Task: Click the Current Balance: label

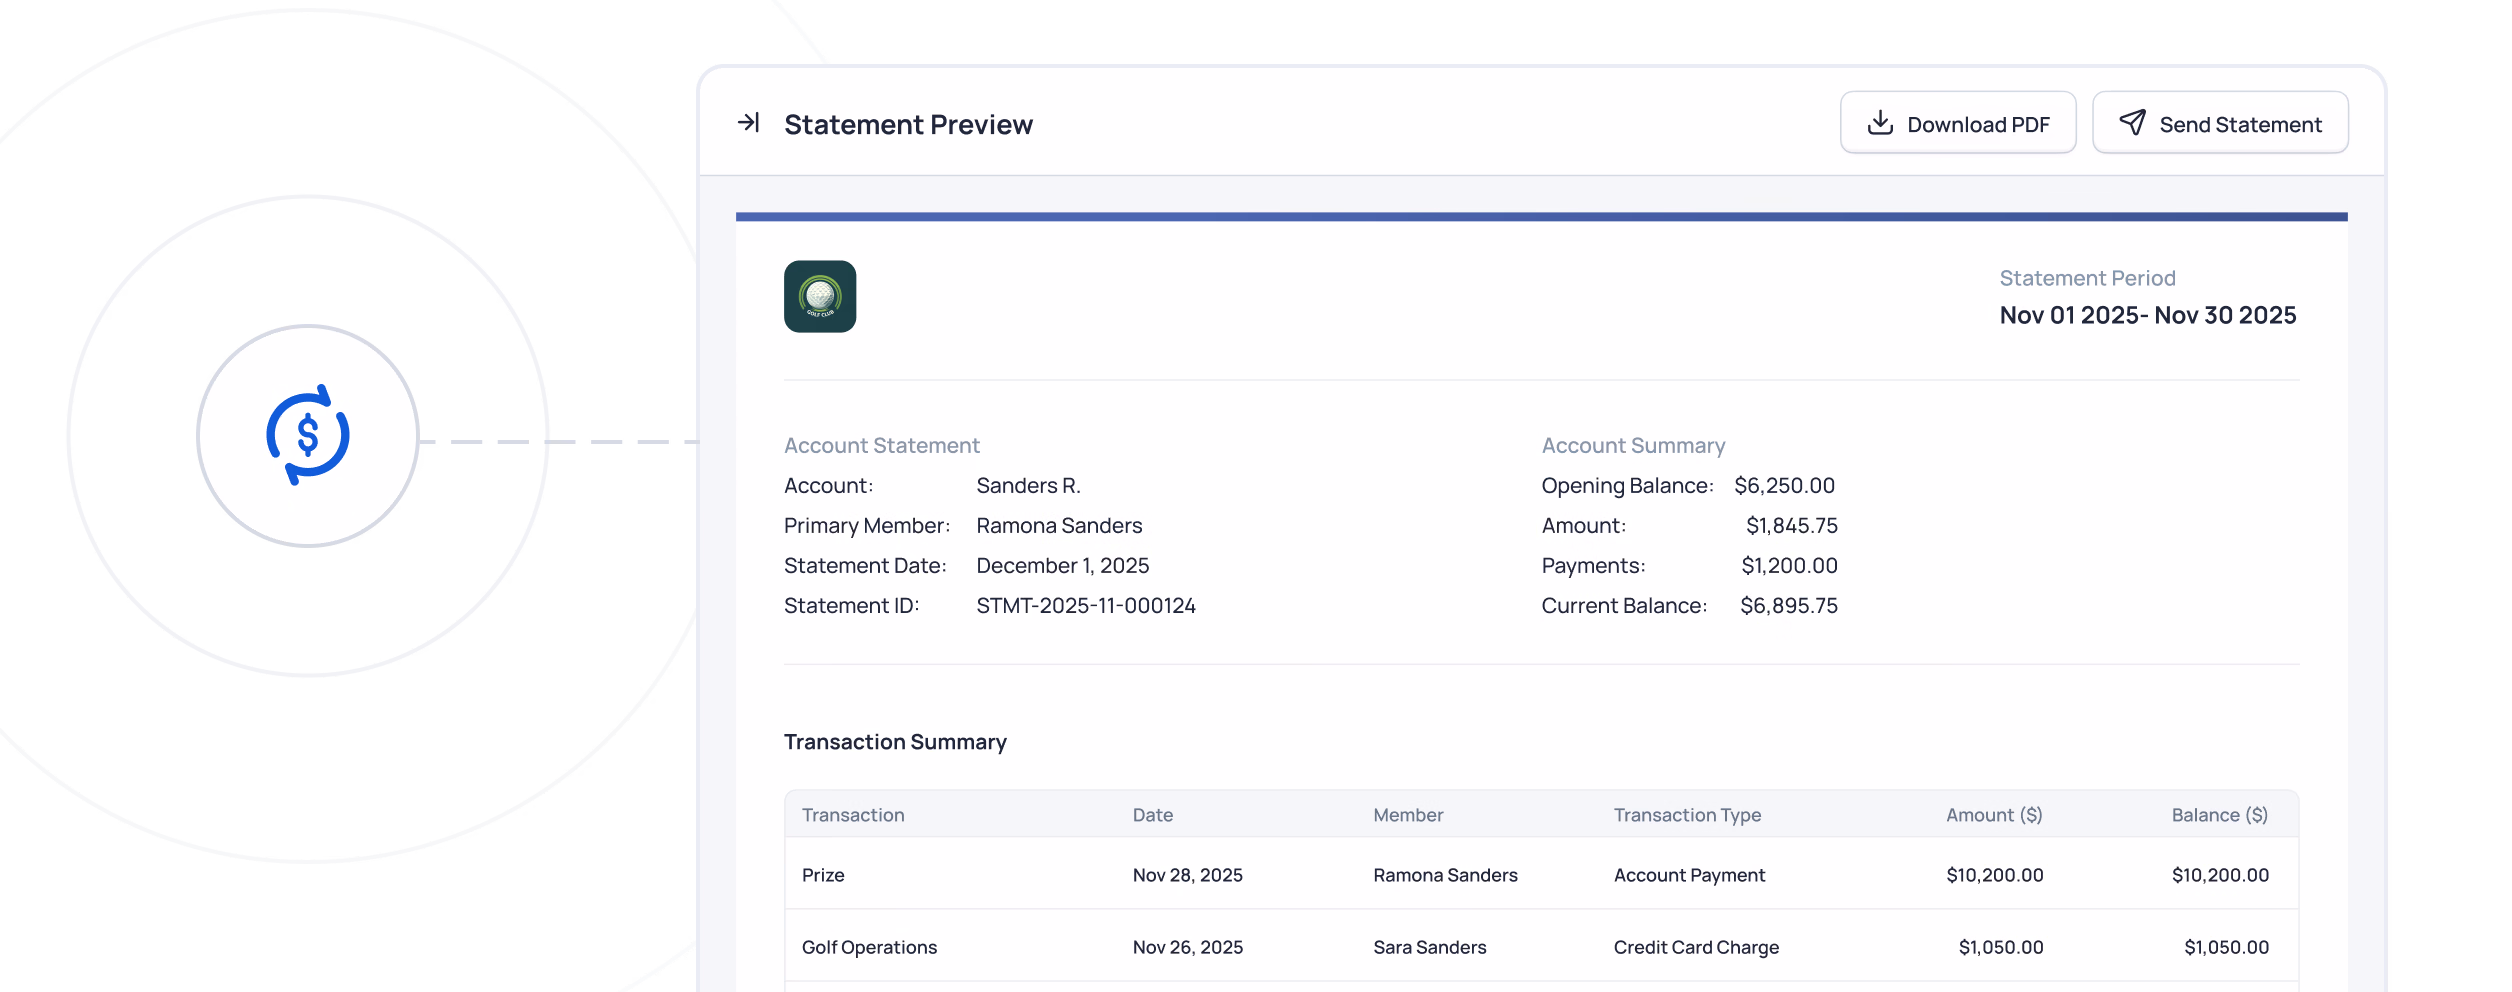Action: (1624, 605)
